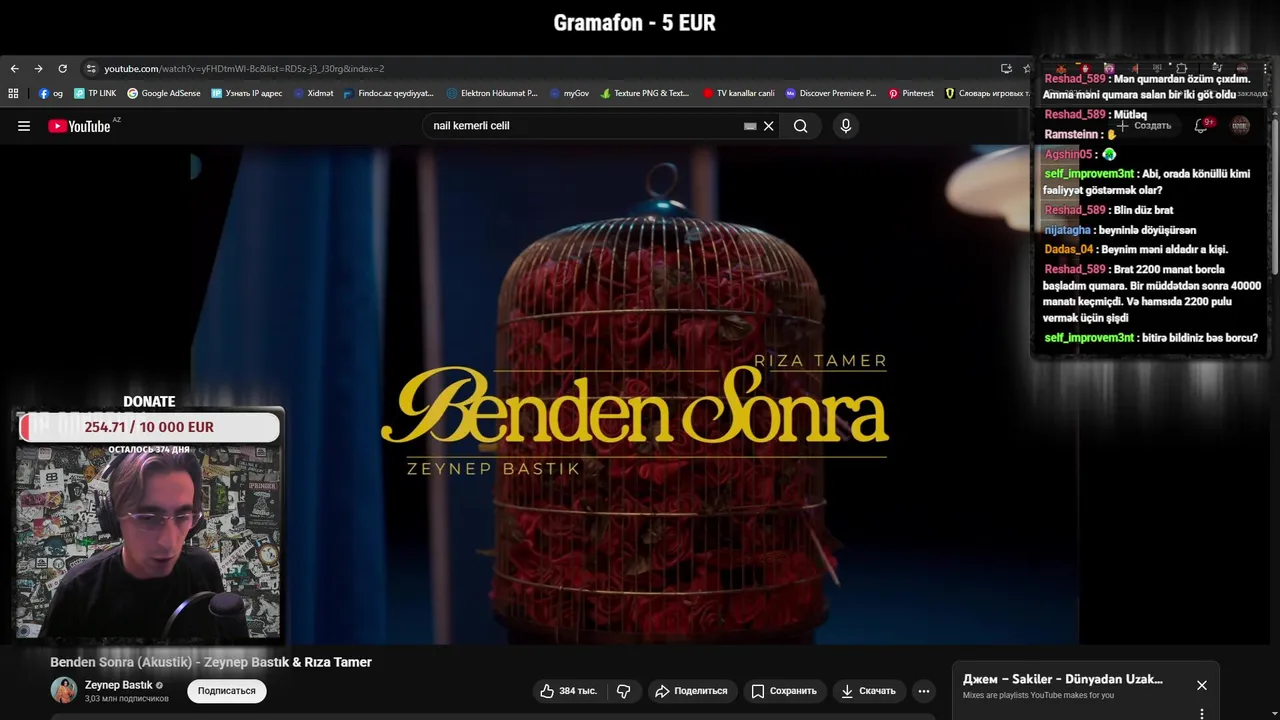Go to YouTube home via logo
The height and width of the screenshot is (720, 1280).
pyautogui.click(x=80, y=126)
